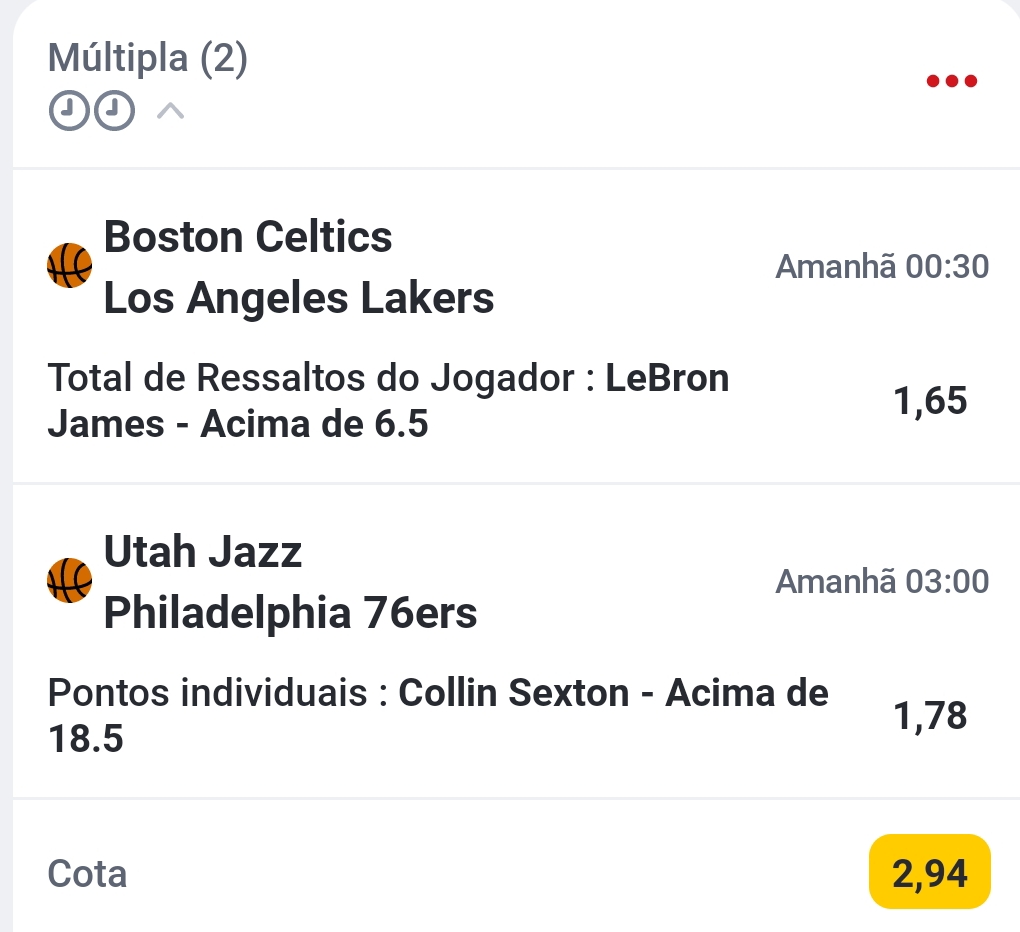Click the 1,78 odds value
Viewport: 1020px width, 932px height.
pyautogui.click(x=930, y=716)
